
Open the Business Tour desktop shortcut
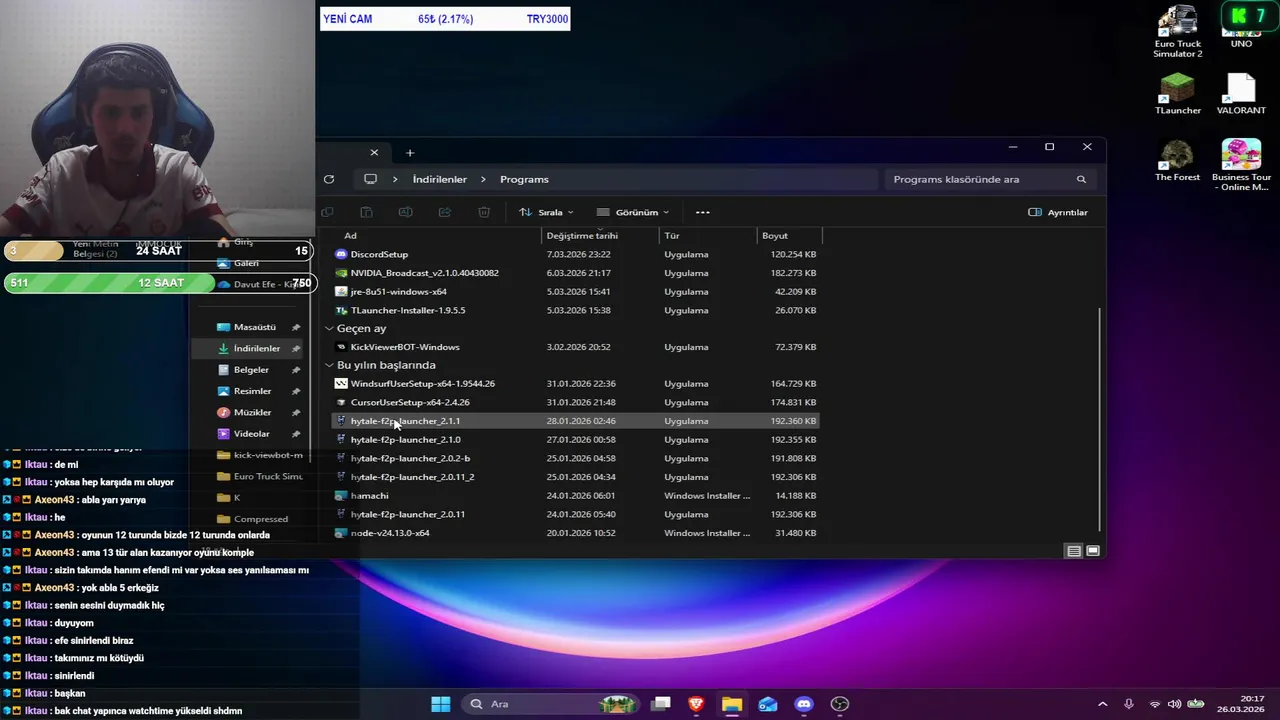coord(1241,165)
